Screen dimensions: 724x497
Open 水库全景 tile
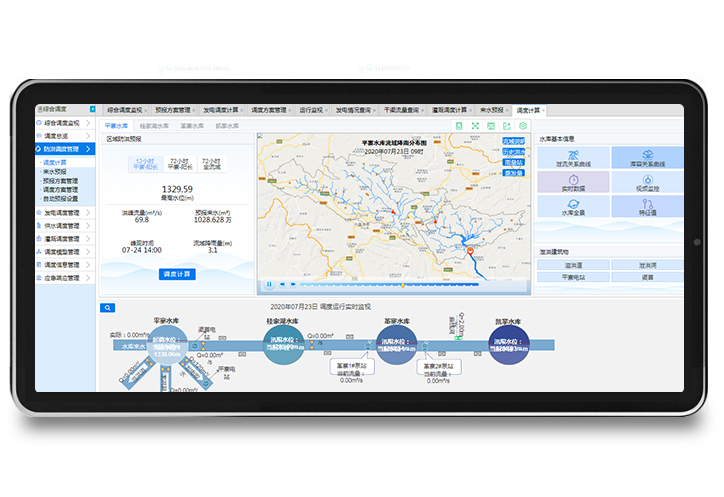pos(572,207)
